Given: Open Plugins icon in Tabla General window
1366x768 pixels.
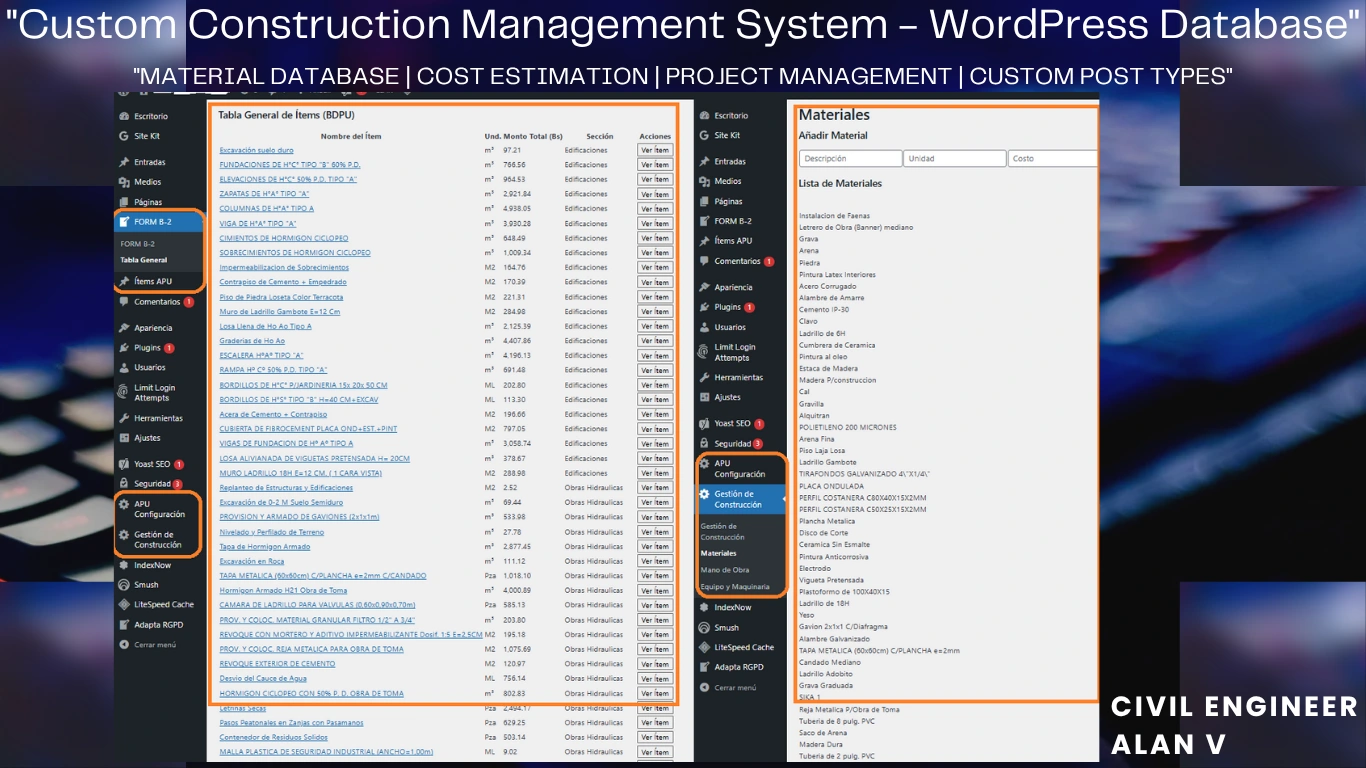Looking at the screenshot, I should (124, 348).
